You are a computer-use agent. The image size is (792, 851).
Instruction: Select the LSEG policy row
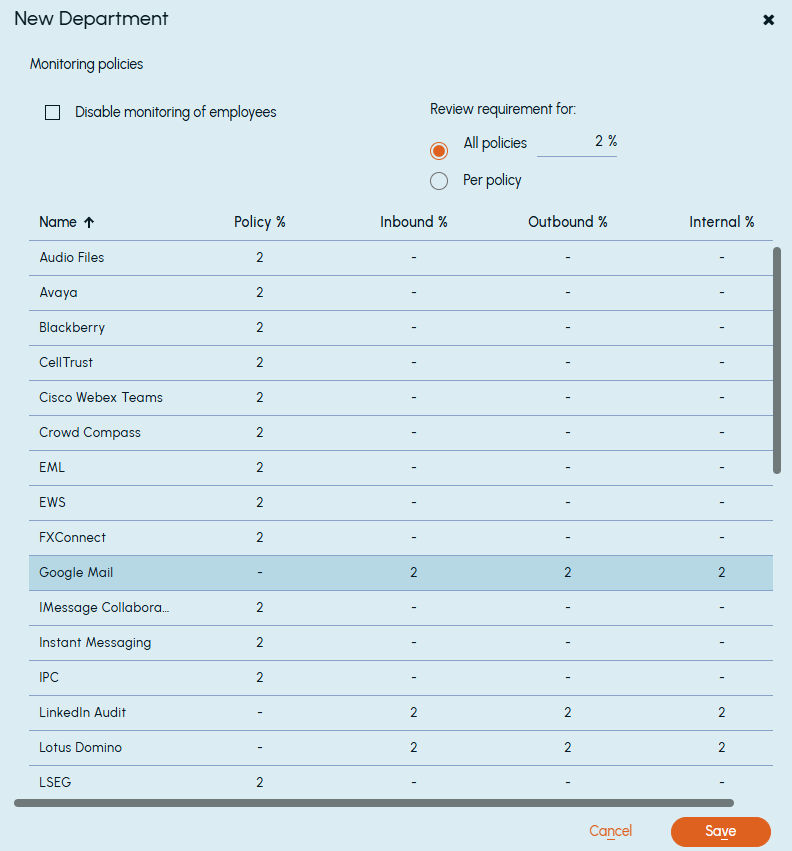[401, 783]
